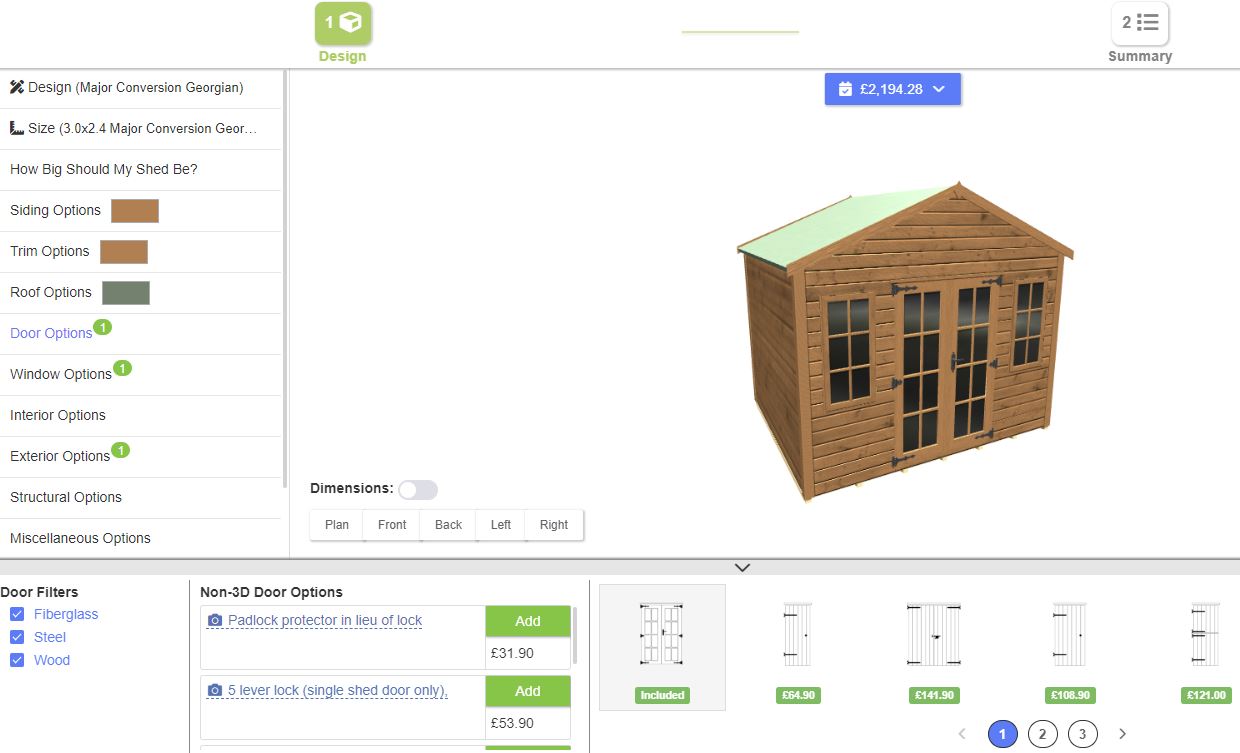Add the Padlock protector option
The height and width of the screenshot is (753, 1240).
[528, 621]
